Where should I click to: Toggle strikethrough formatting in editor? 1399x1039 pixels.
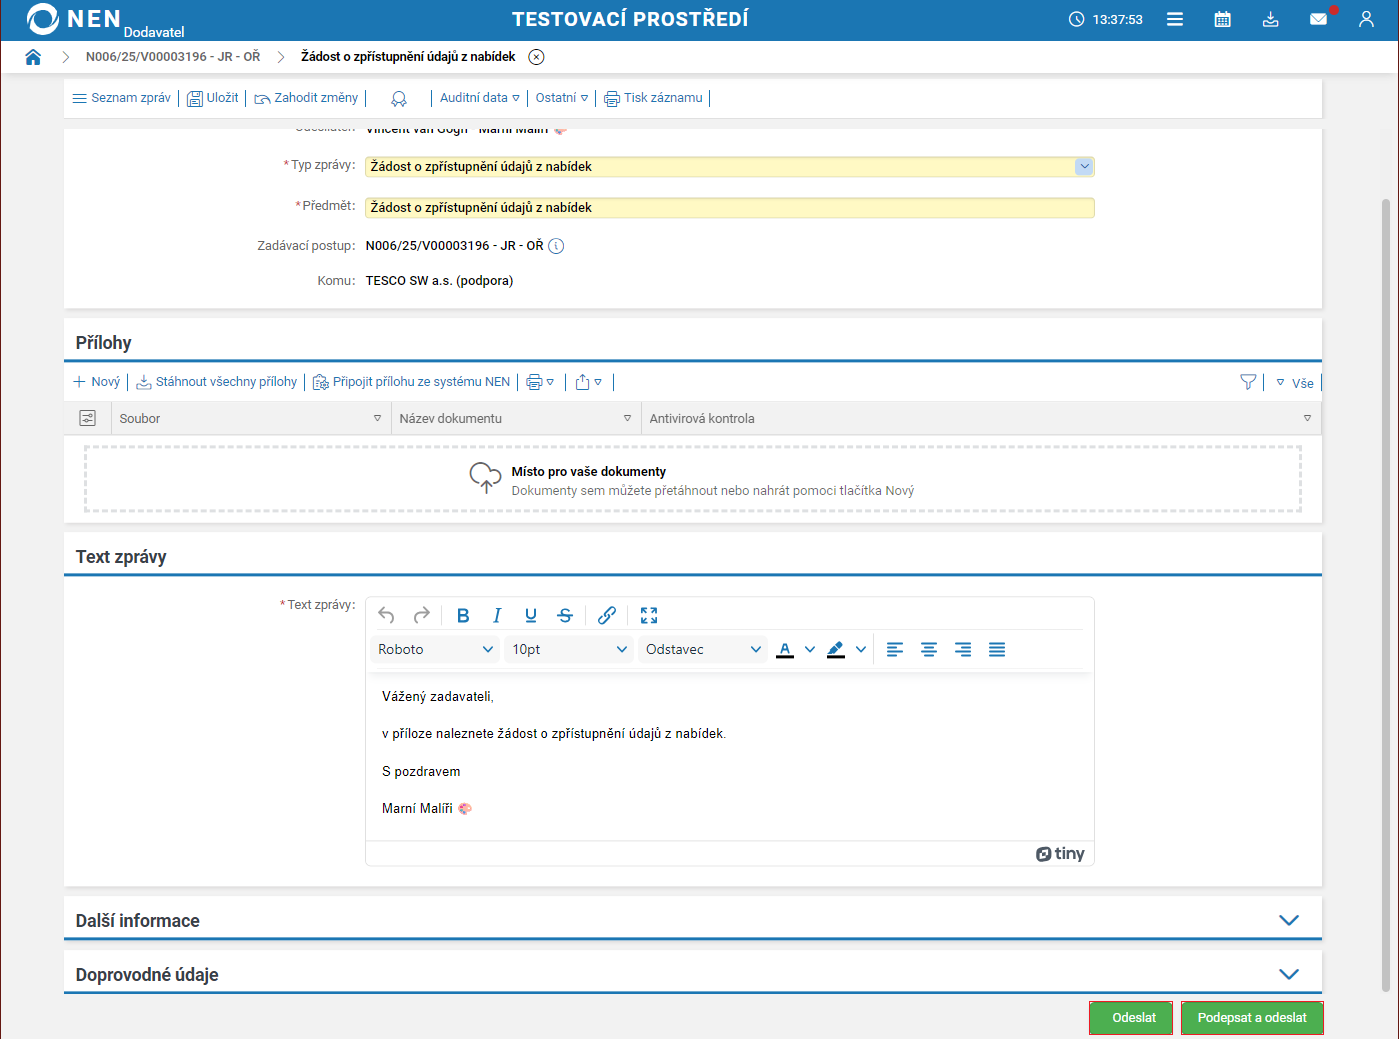click(565, 615)
